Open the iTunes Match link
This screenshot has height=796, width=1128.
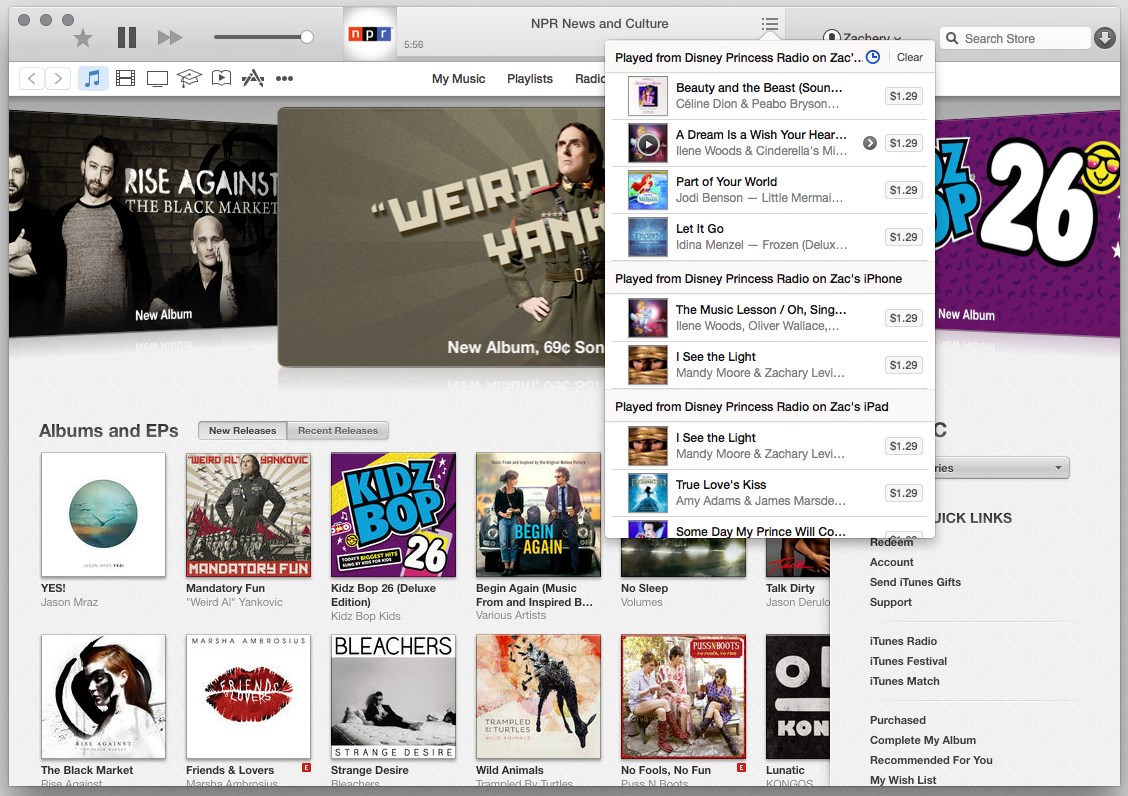click(x=904, y=682)
